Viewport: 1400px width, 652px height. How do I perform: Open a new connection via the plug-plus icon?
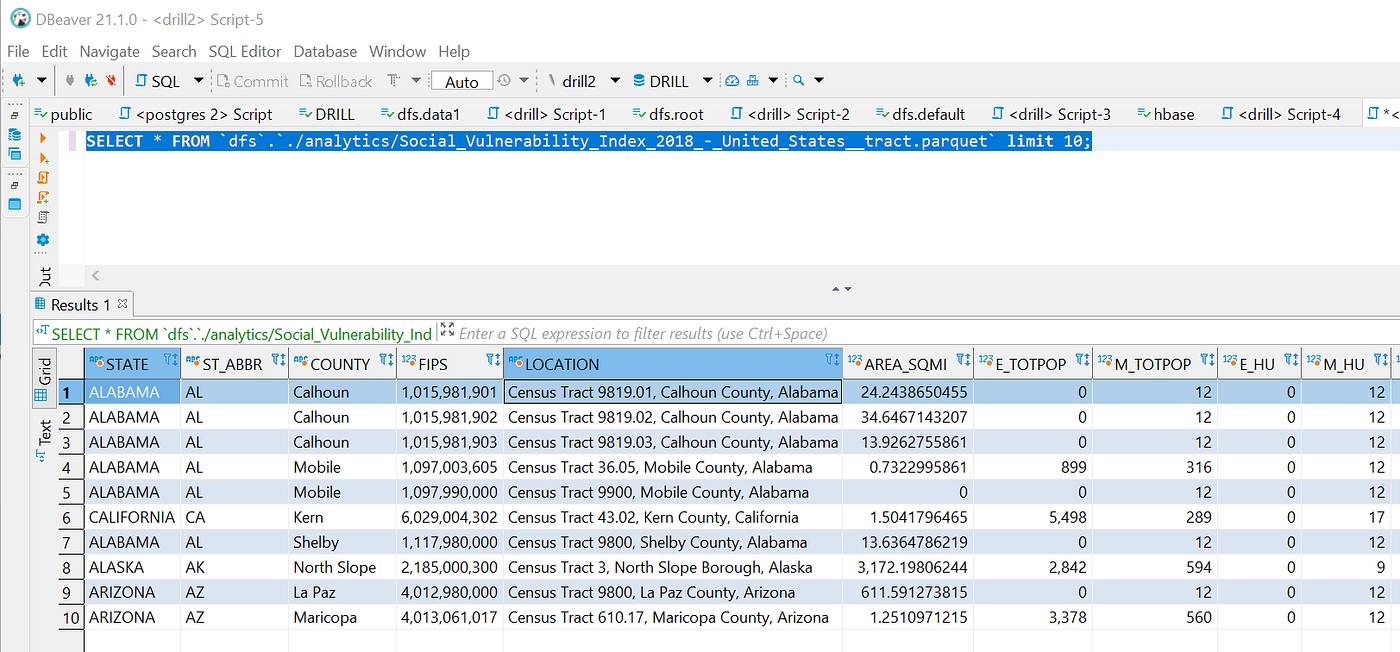tap(17, 80)
